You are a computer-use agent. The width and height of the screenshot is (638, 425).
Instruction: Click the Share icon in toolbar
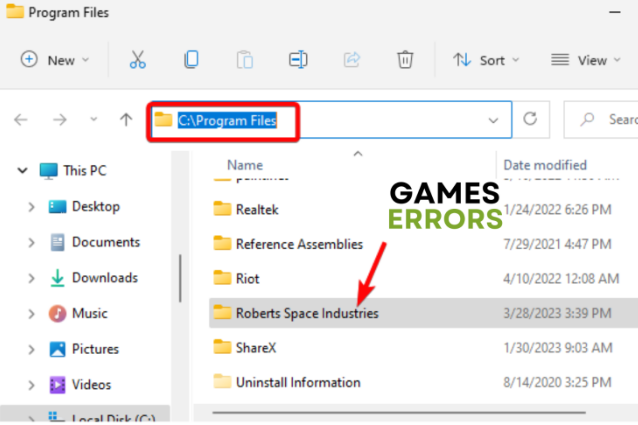(x=351, y=60)
